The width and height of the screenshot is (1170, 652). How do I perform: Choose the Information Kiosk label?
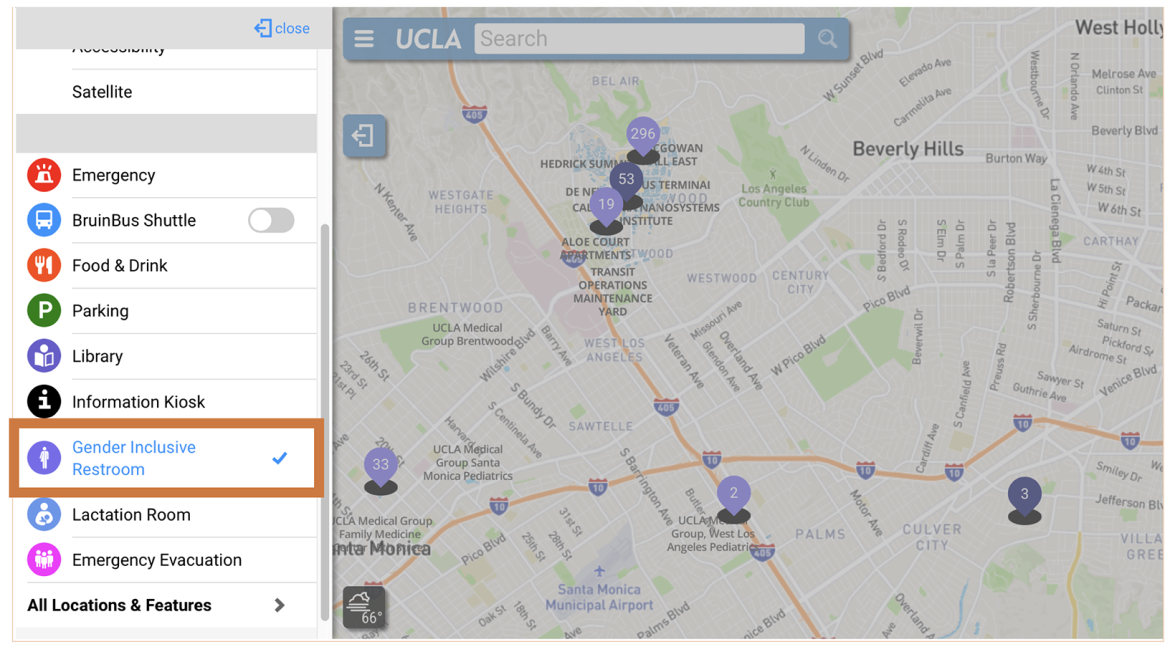tap(138, 402)
